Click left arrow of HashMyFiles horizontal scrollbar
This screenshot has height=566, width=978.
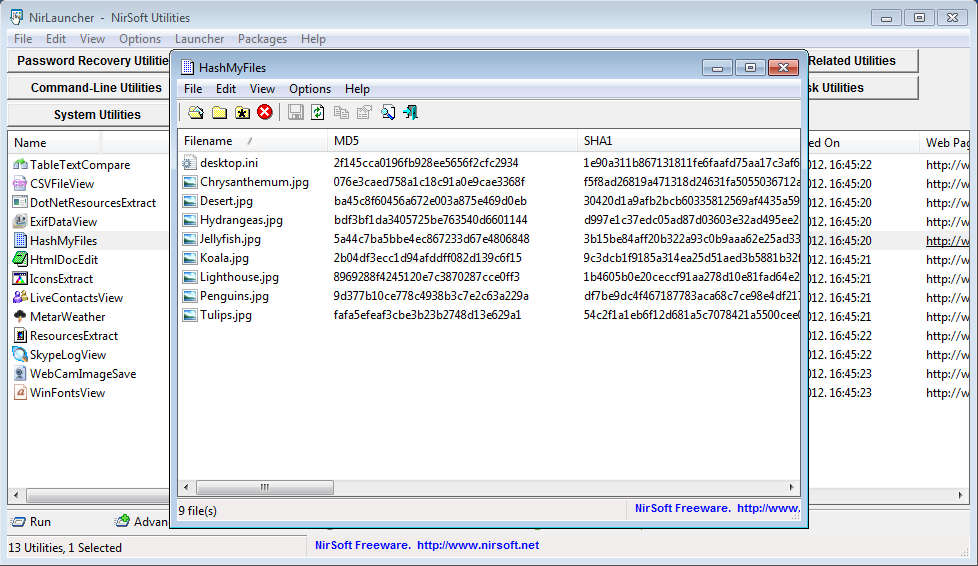(186, 487)
